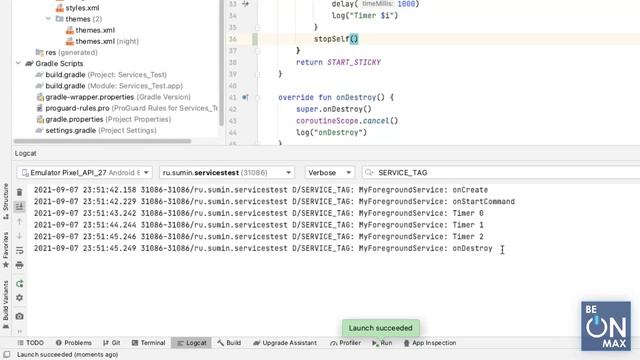The width and height of the screenshot is (640, 360).
Task: Toggle tool window bars icon in status bar
Action: click(x=6, y=354)
